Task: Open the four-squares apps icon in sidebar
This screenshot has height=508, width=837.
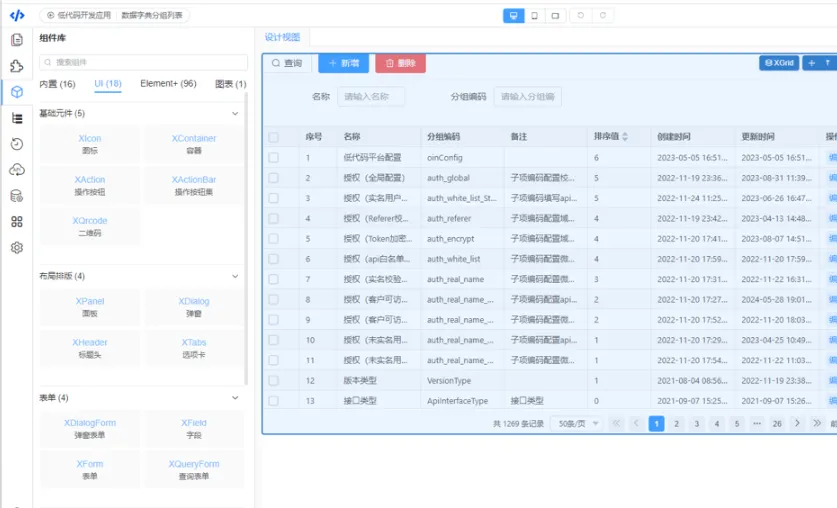Action: click(x=17, y=221)
